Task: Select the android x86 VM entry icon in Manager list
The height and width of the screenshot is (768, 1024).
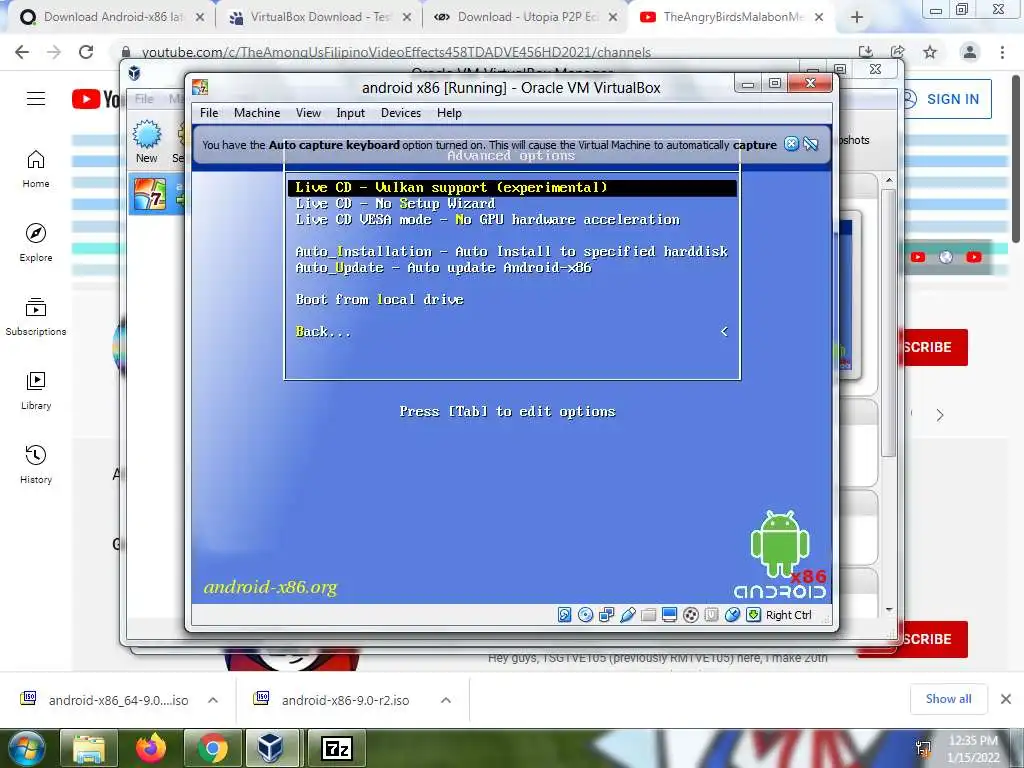Action: (x=150, y=194)
